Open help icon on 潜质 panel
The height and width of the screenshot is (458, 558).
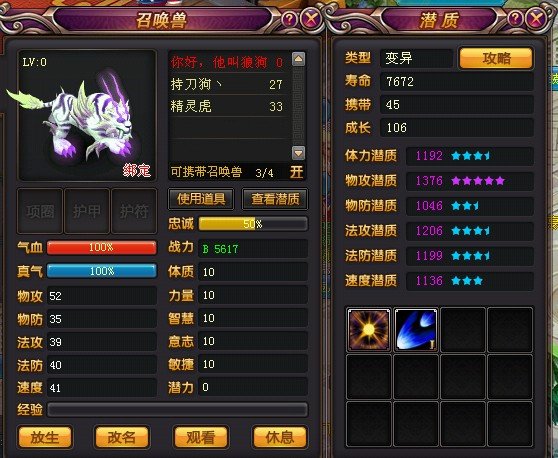[x=515, y=19]
